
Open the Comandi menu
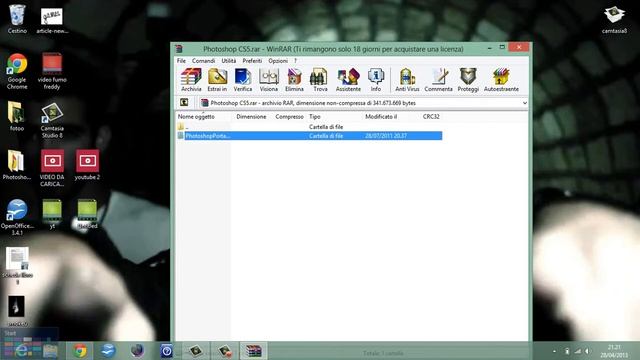tap(203, 61)
